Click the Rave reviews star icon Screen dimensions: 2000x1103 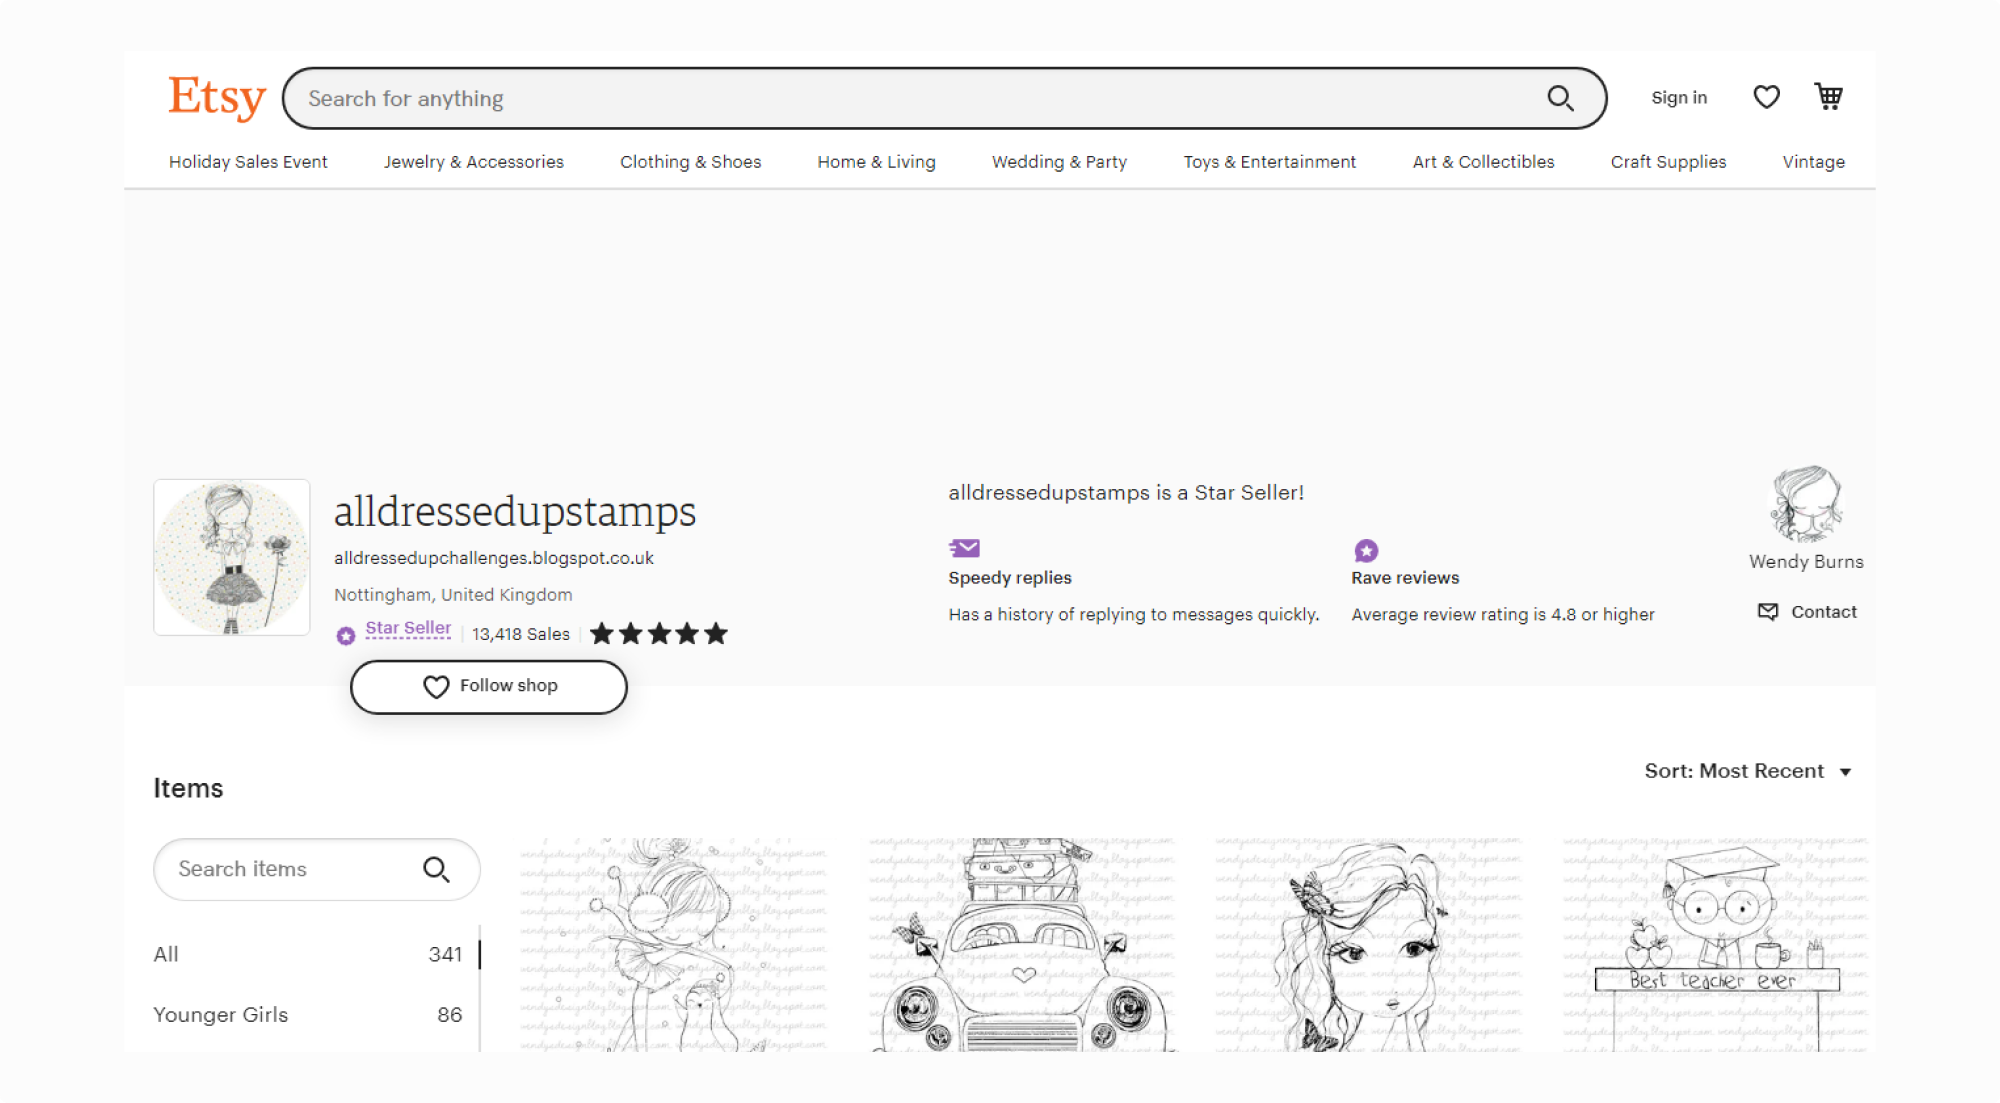(x=1366, y=550)
